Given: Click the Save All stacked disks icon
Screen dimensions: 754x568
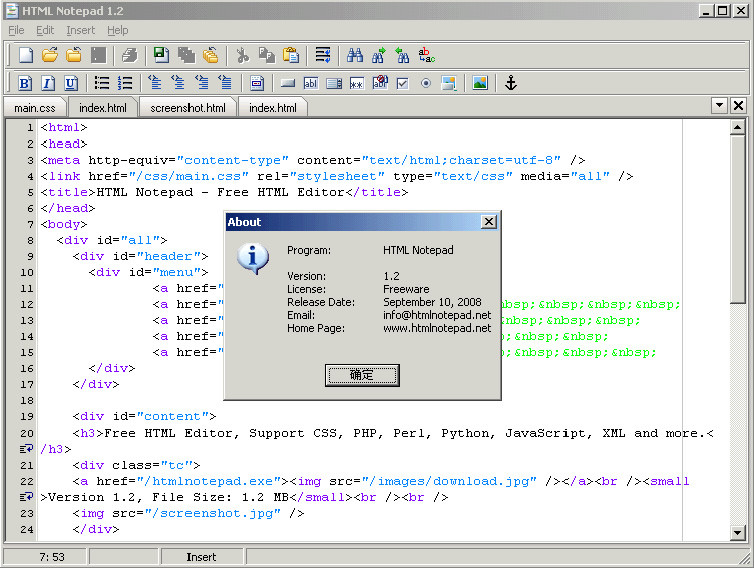Looking at the screenshot, I should (x=186, y=55).
